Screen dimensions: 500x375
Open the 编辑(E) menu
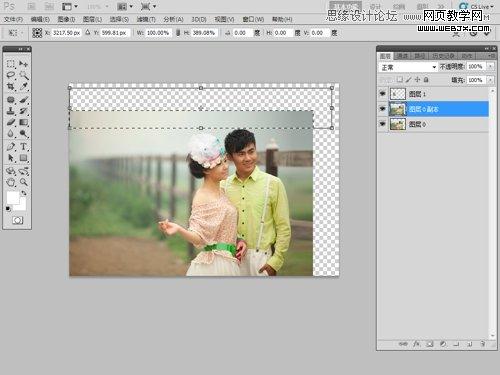[x=40, y=19]
